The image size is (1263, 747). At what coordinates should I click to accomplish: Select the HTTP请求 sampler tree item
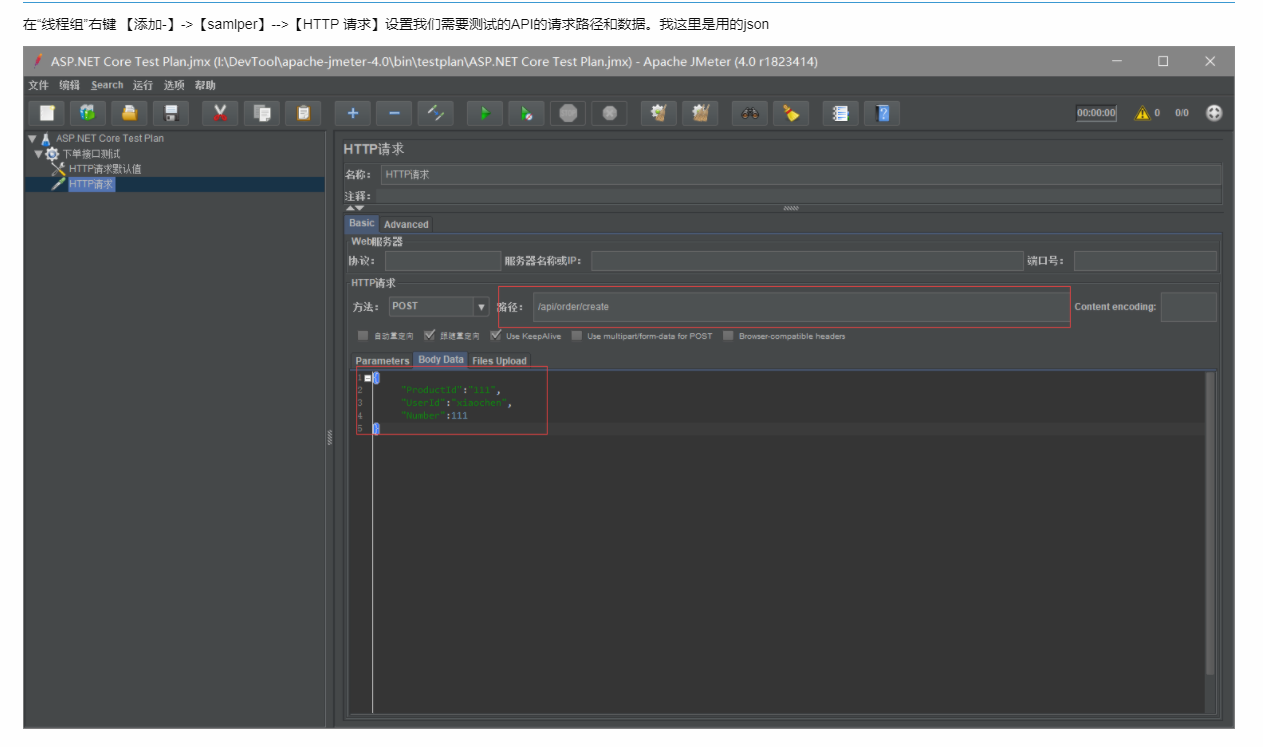click(x=91, y=184)
